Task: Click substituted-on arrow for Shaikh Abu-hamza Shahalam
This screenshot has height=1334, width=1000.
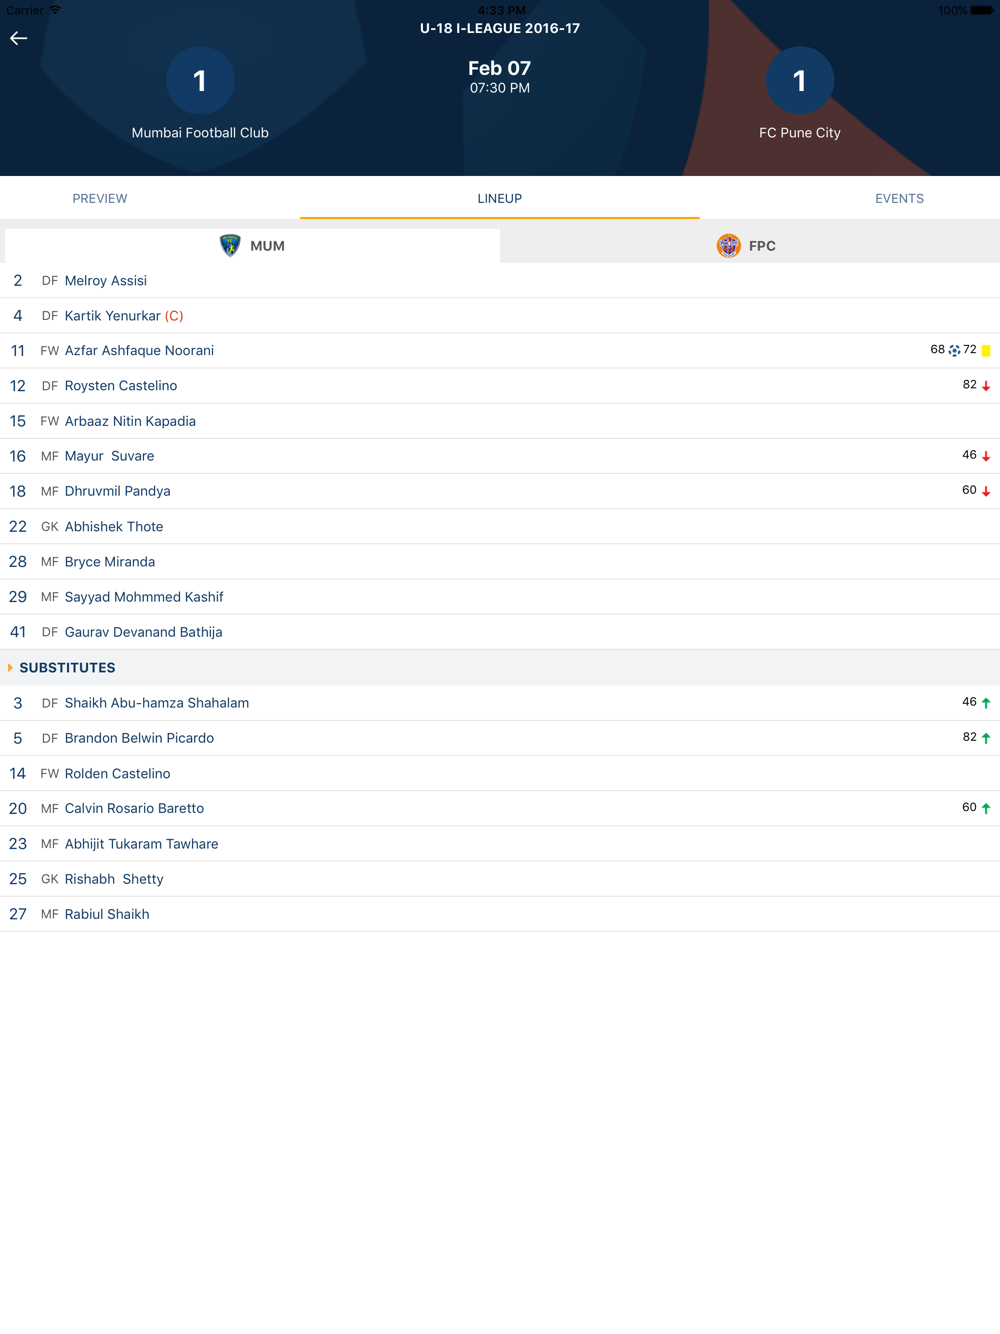Action: click(x=986, y=703)
